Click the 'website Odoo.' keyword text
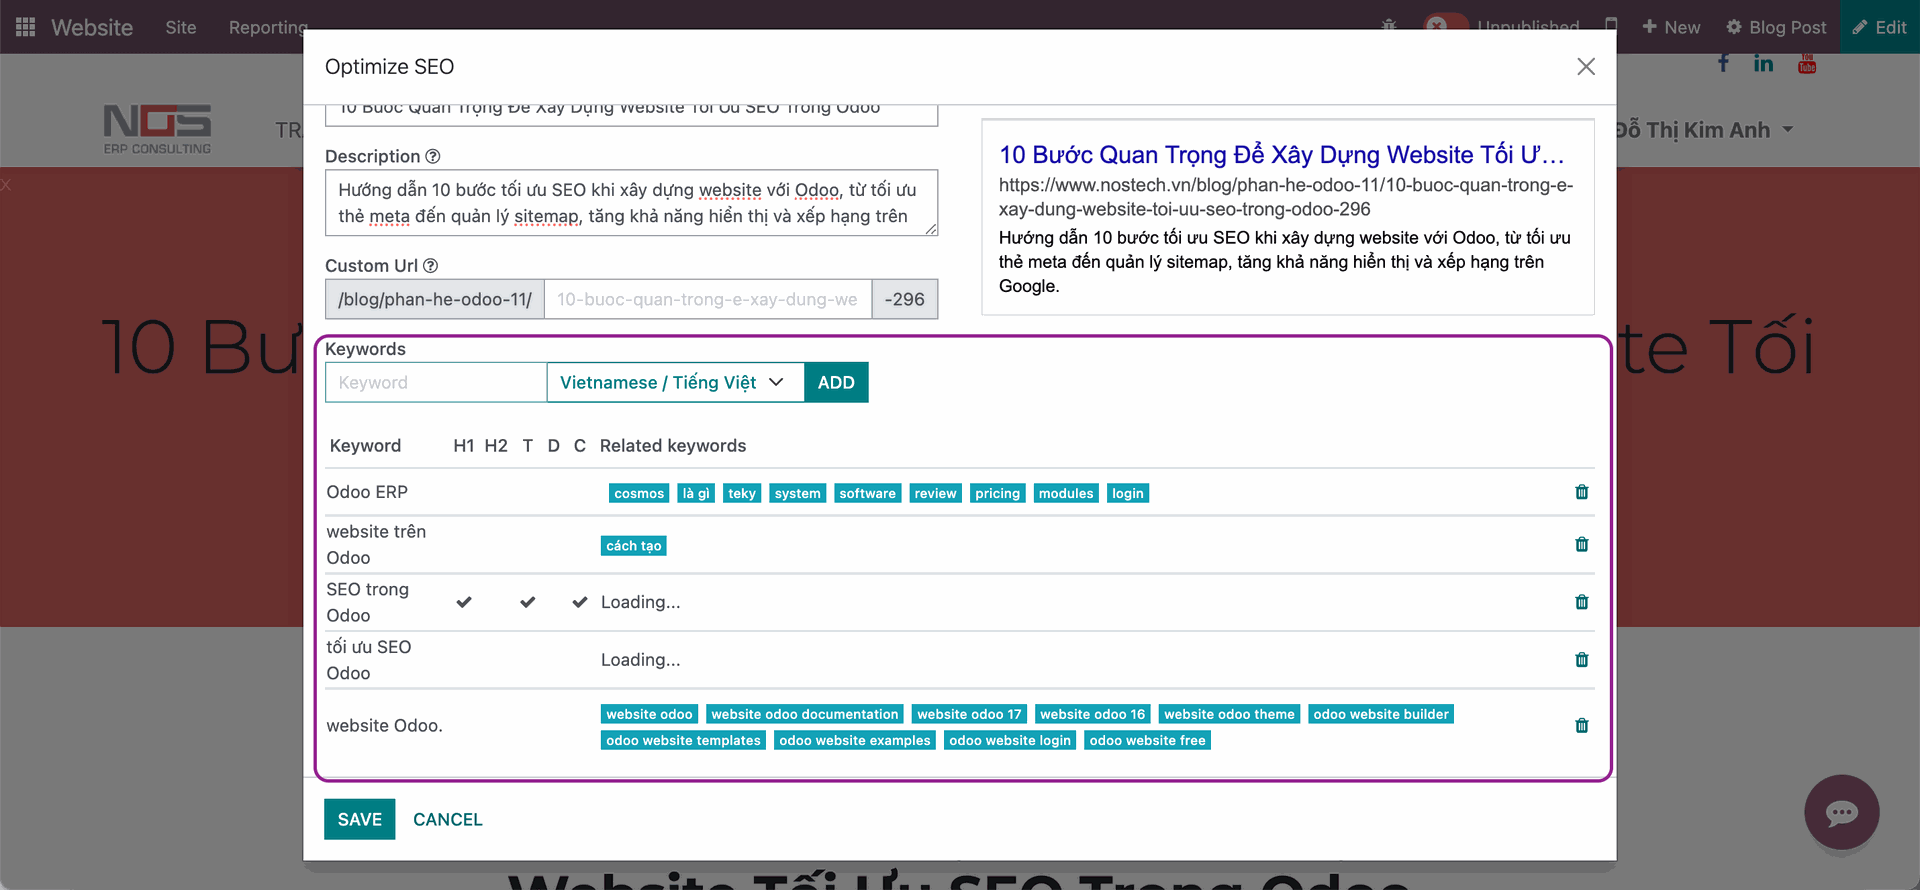Viewport: 1920px width, 890px height. click(384, 726)
